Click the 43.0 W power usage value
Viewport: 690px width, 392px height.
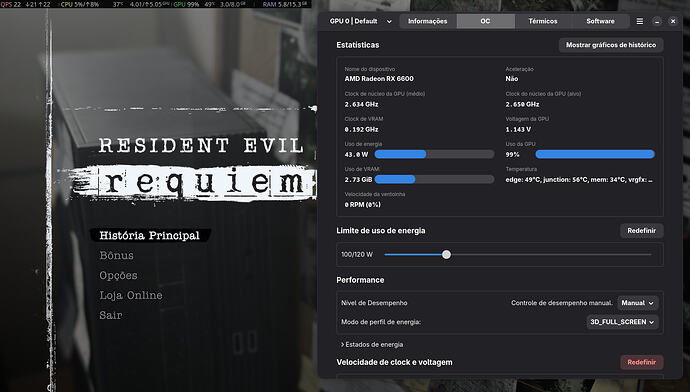point(356,154)
